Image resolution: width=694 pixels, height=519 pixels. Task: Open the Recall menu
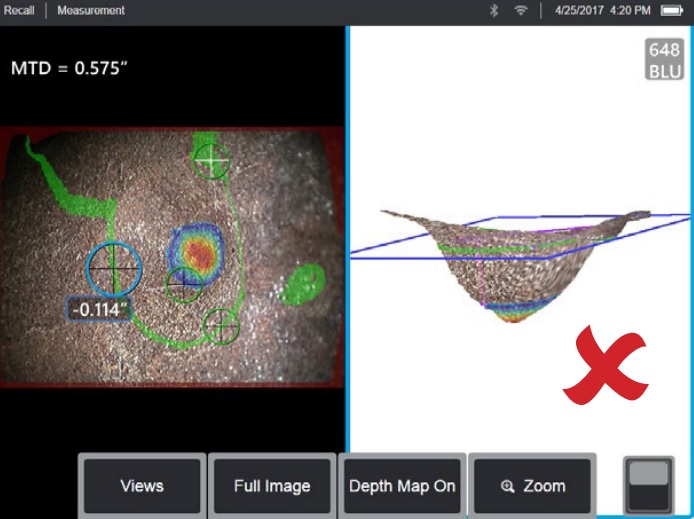coord(19,10)
